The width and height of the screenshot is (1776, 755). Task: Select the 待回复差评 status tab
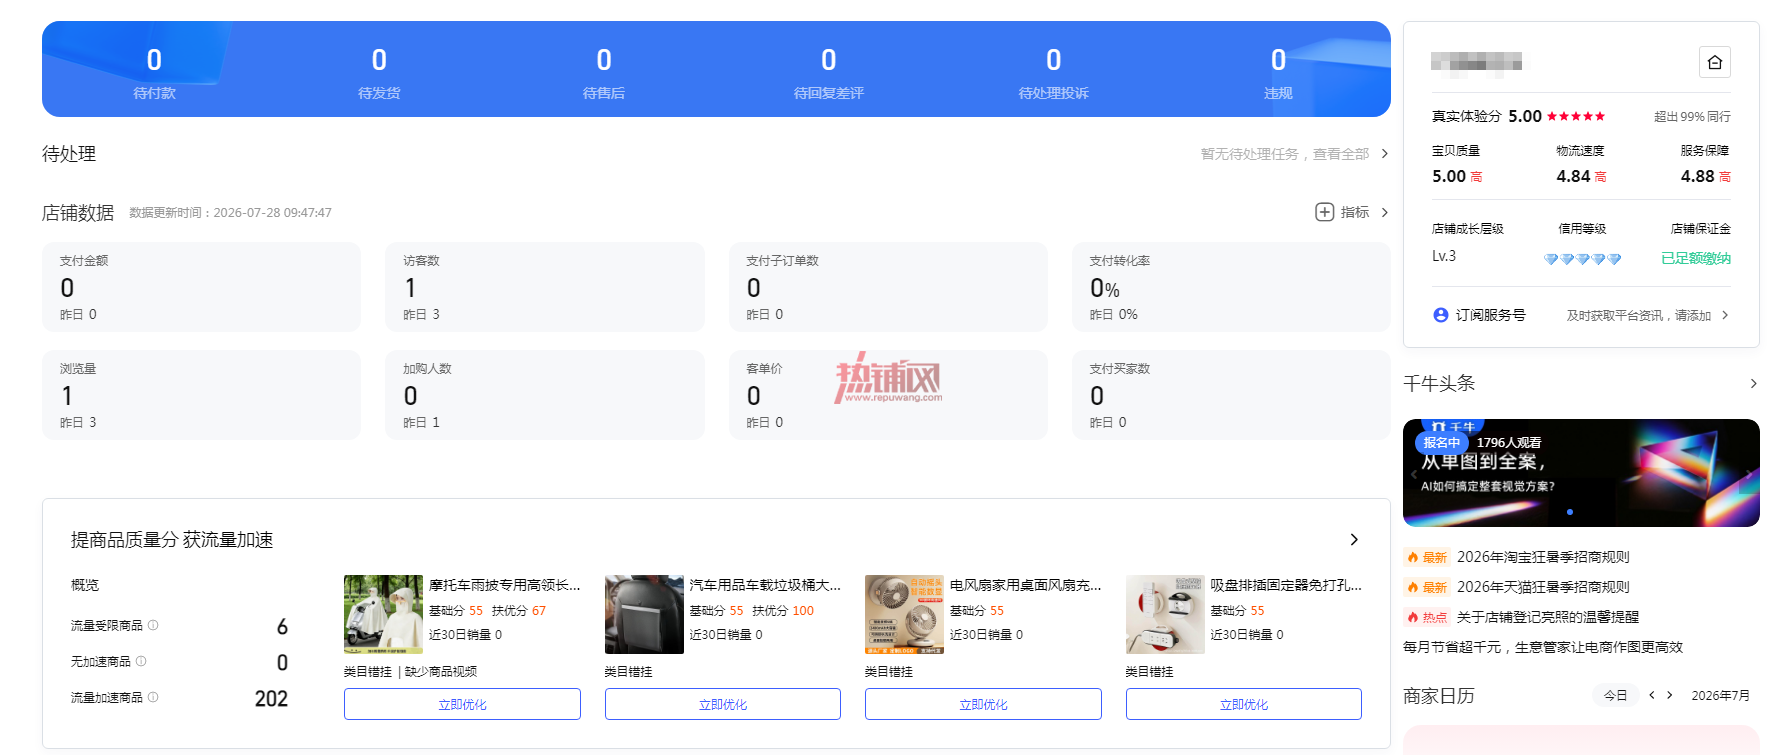pos(828,71)
